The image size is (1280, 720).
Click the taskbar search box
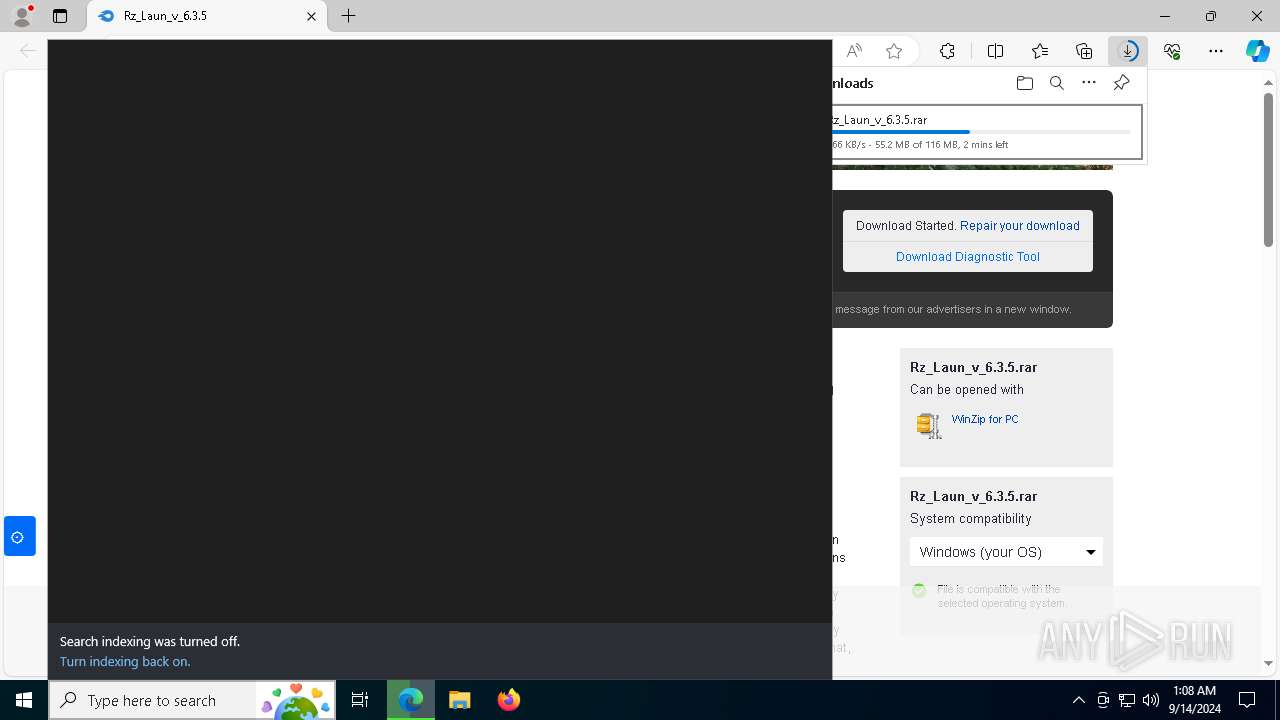point(192,700)
